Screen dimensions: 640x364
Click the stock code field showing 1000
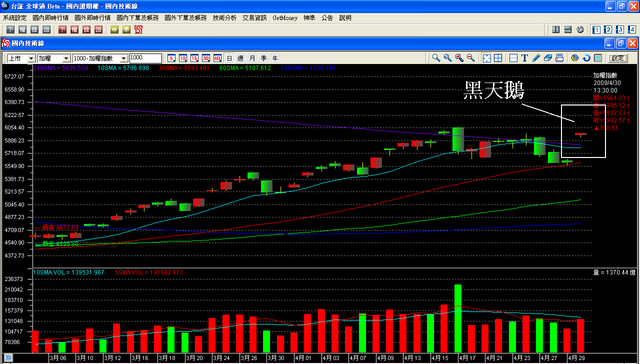pyautogui.click(x=145, y=58)
